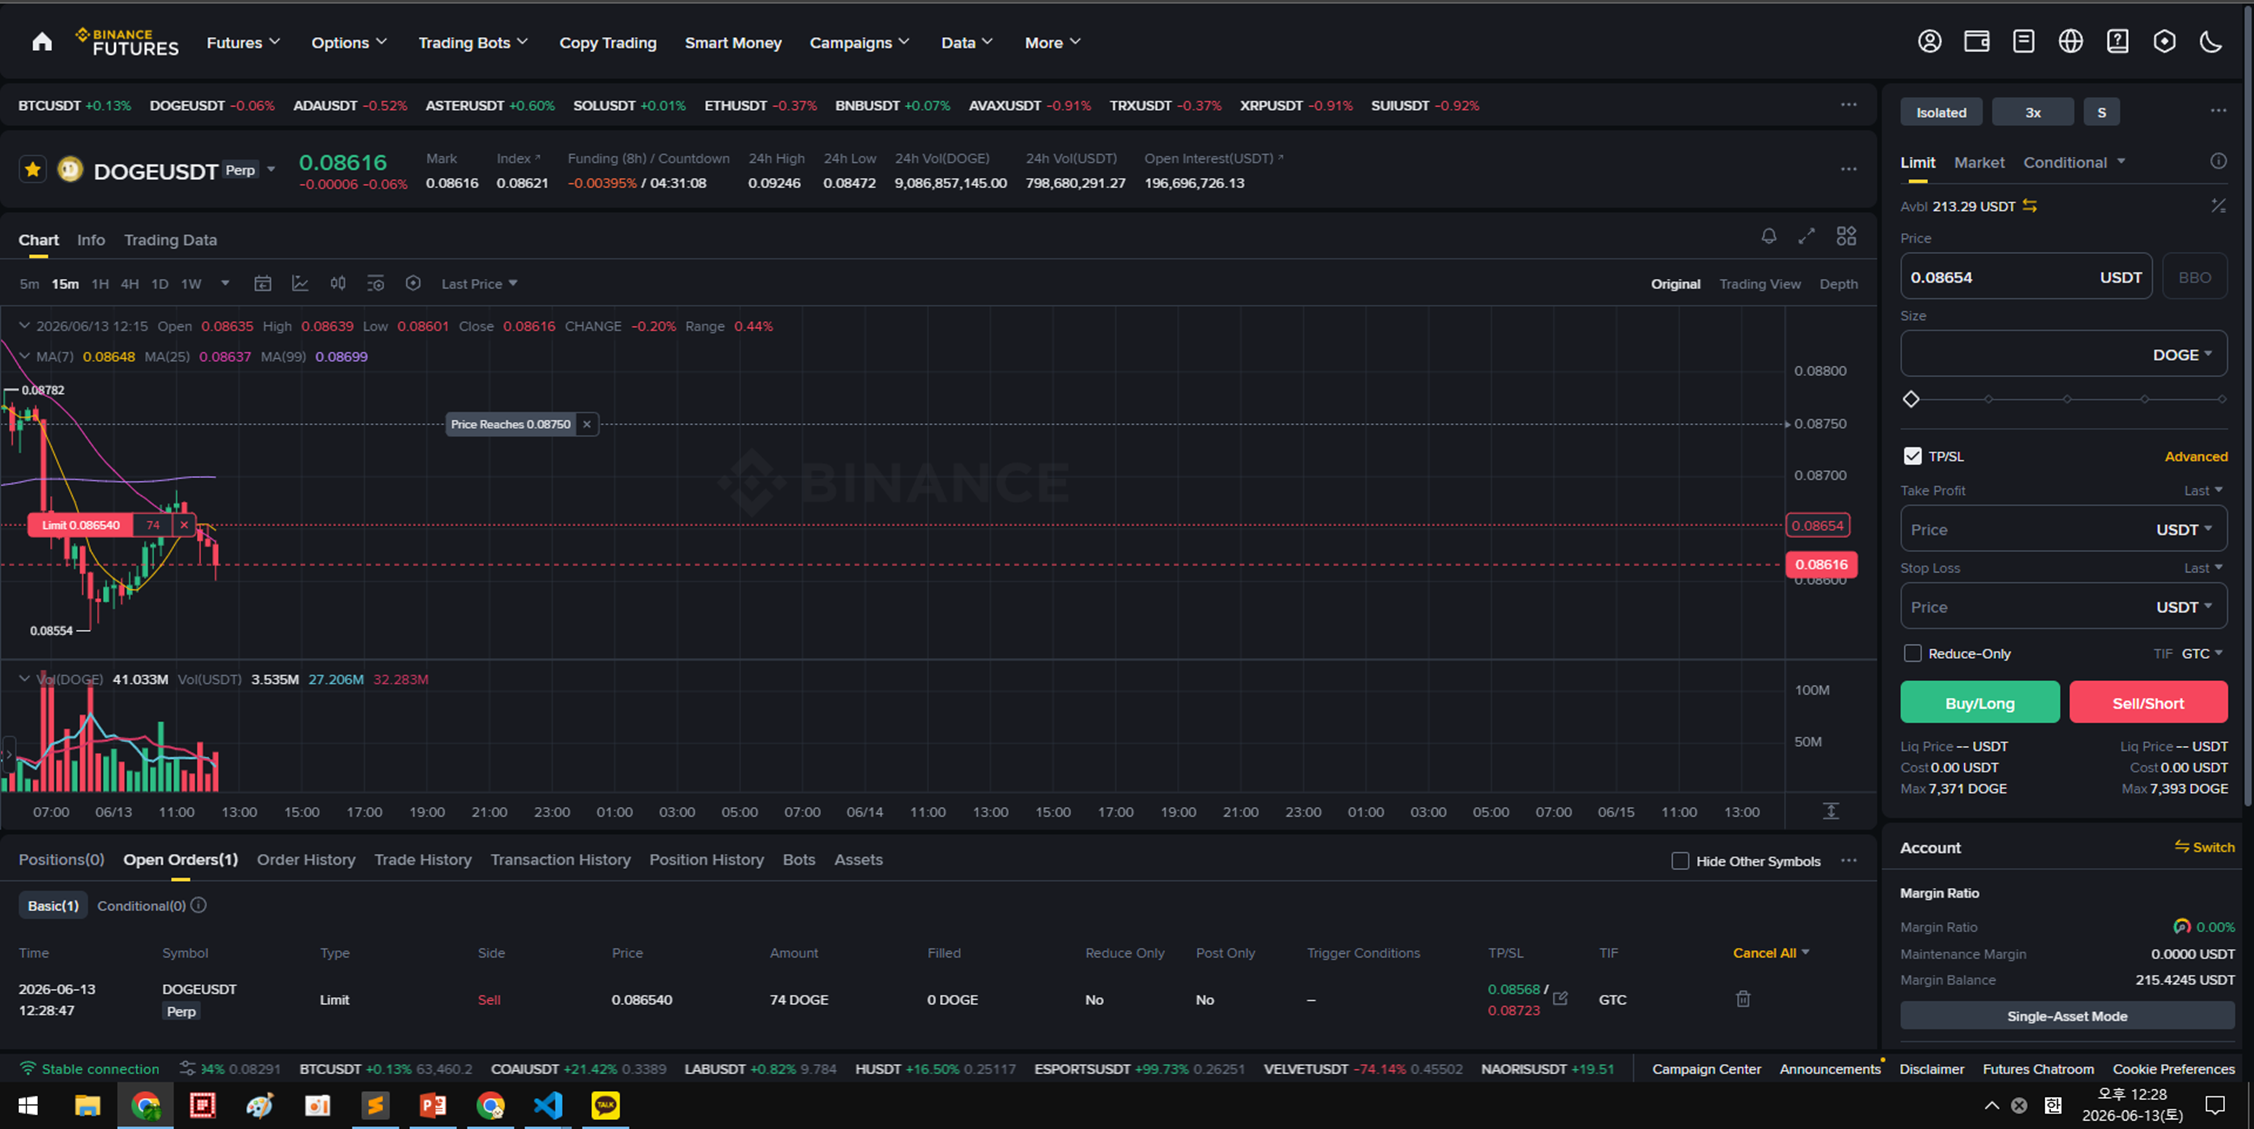The height and width of the screenshot is (1129, 2254).
Task: Expand chart to fullscreen
Action: click(1806, 236)
